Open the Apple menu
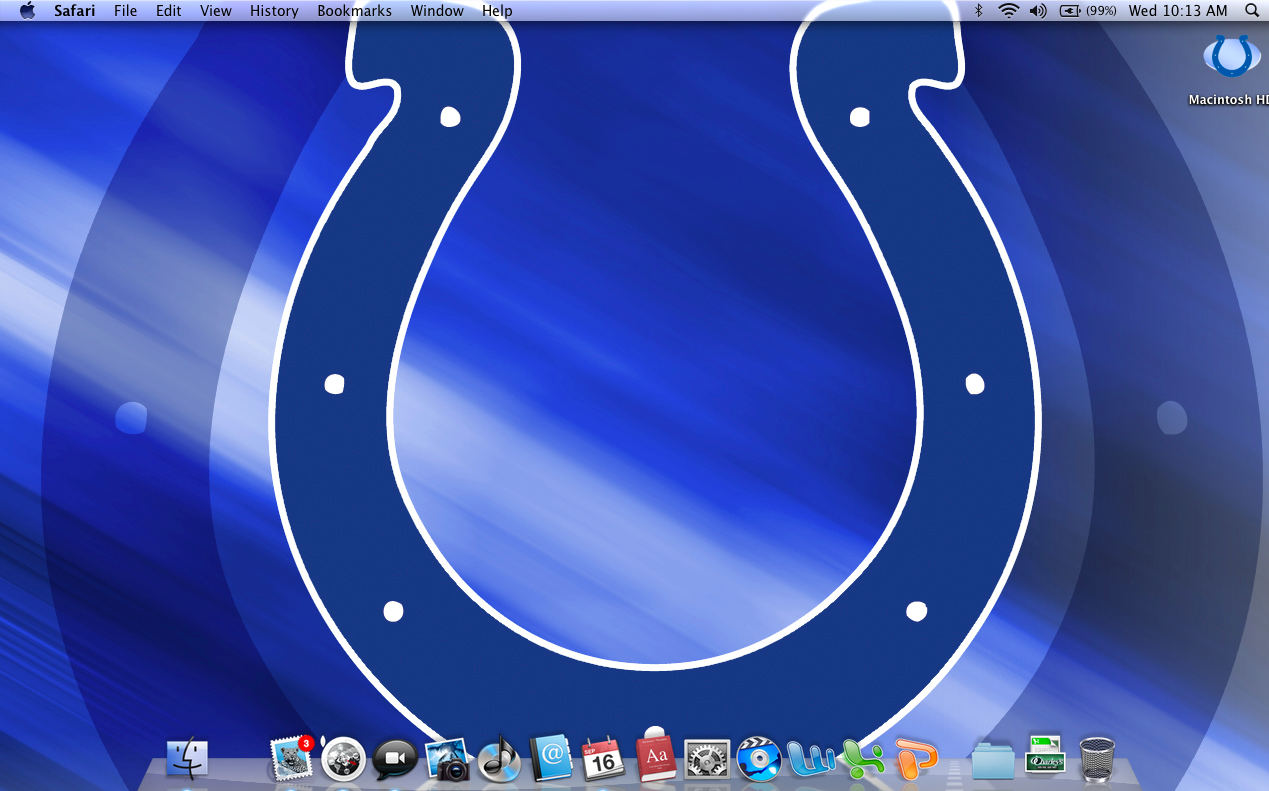 tap(27, 11)
